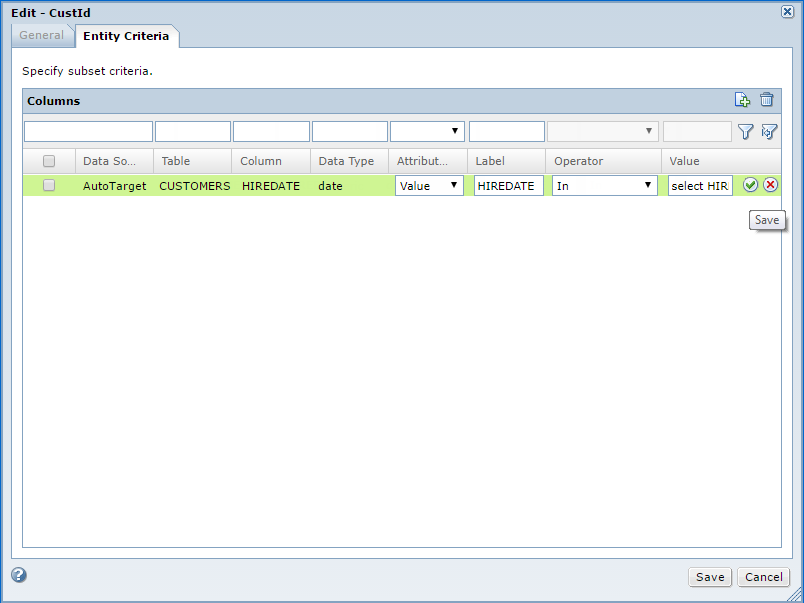Sort by Table column header

(192, 161)
